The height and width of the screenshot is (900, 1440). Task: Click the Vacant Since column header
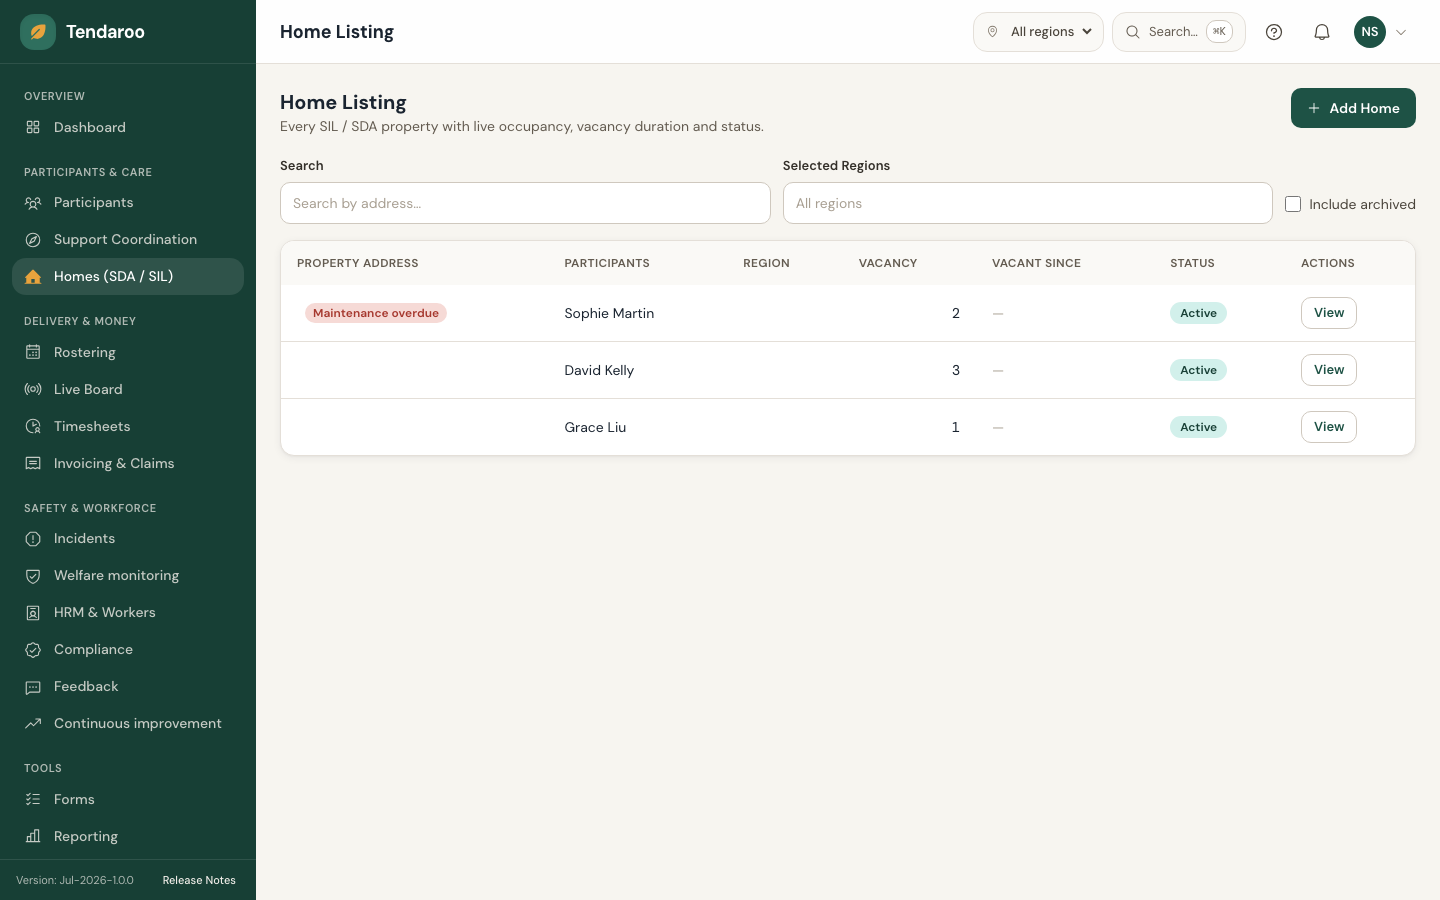point(1036,263)
